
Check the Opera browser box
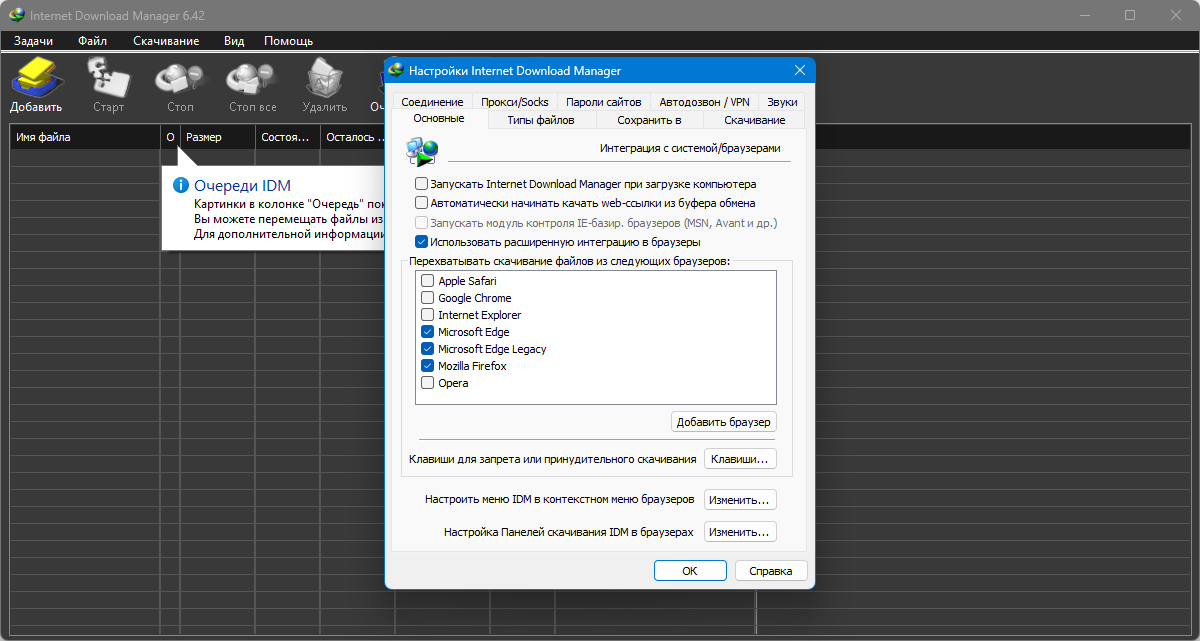click(x=428, y=383)
